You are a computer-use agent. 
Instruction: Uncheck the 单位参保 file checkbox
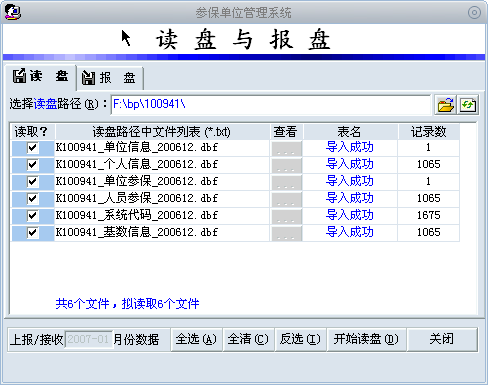click(33, 182)
